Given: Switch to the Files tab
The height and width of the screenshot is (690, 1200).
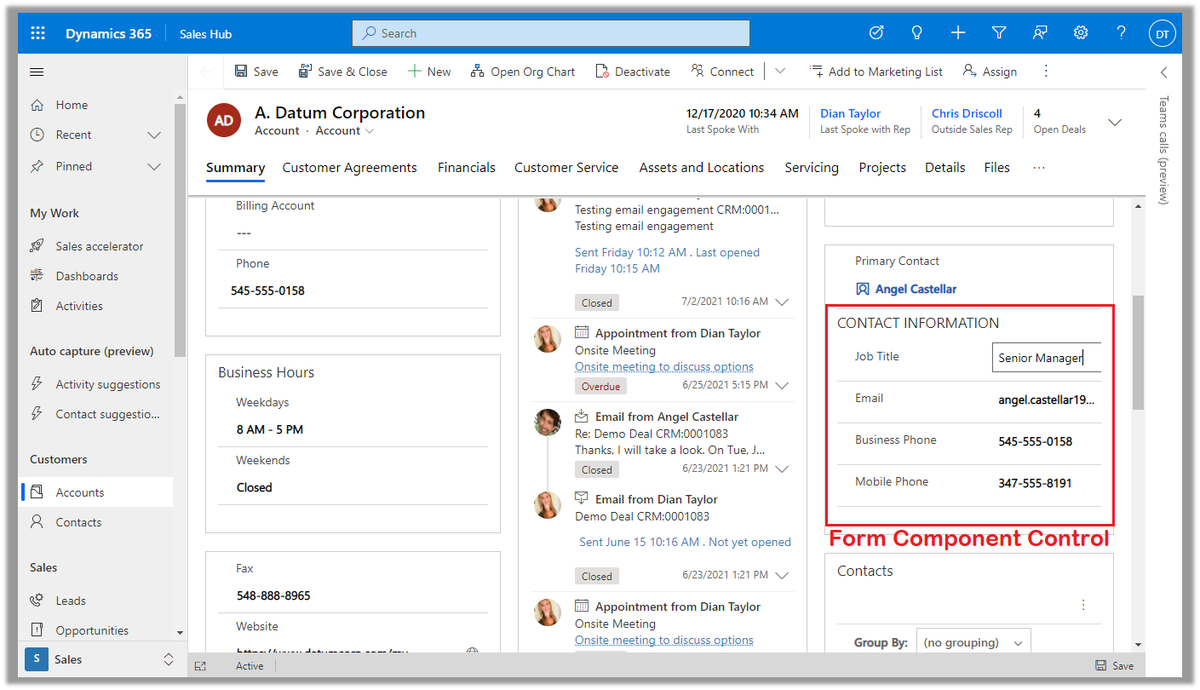Looking at the screenshot, I should point(997,168).
